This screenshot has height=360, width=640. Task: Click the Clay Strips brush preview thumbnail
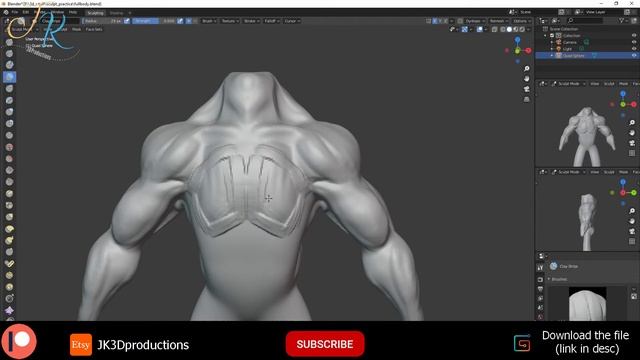tap(587, 304)
